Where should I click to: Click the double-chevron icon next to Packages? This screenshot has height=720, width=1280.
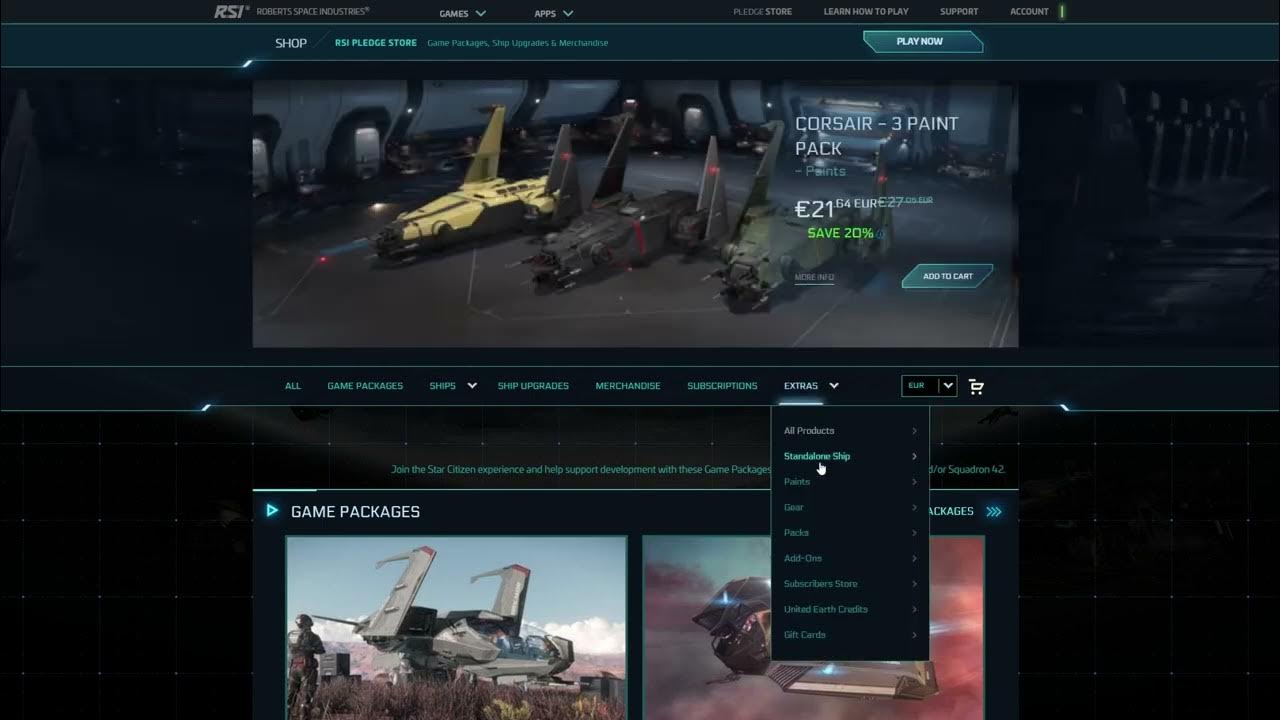tap(993, 511)
